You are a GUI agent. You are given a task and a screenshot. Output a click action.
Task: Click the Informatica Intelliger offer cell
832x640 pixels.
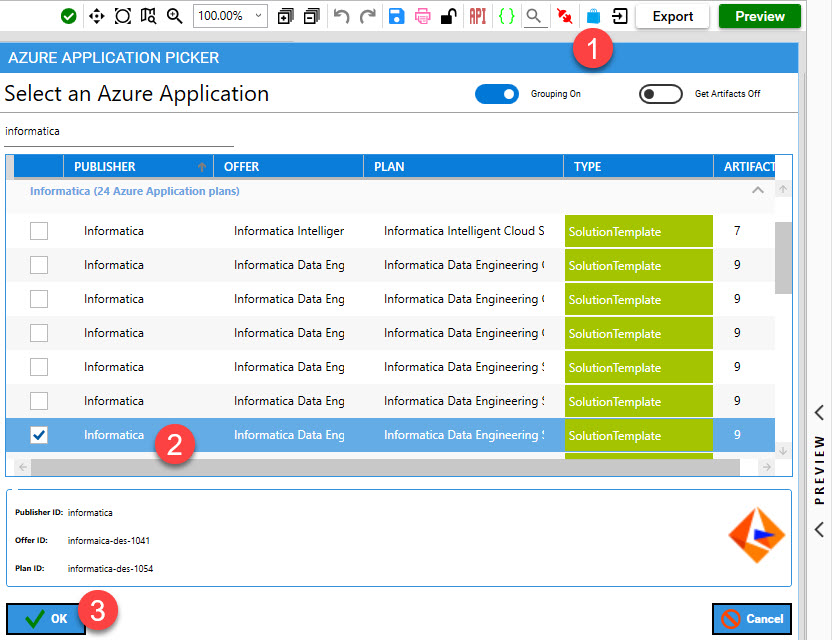tap(289, 231)
